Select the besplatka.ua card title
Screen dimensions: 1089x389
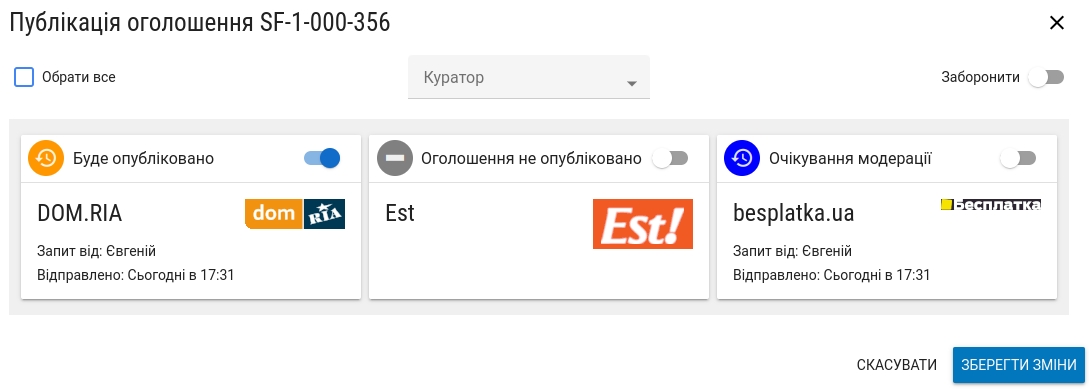794,213
